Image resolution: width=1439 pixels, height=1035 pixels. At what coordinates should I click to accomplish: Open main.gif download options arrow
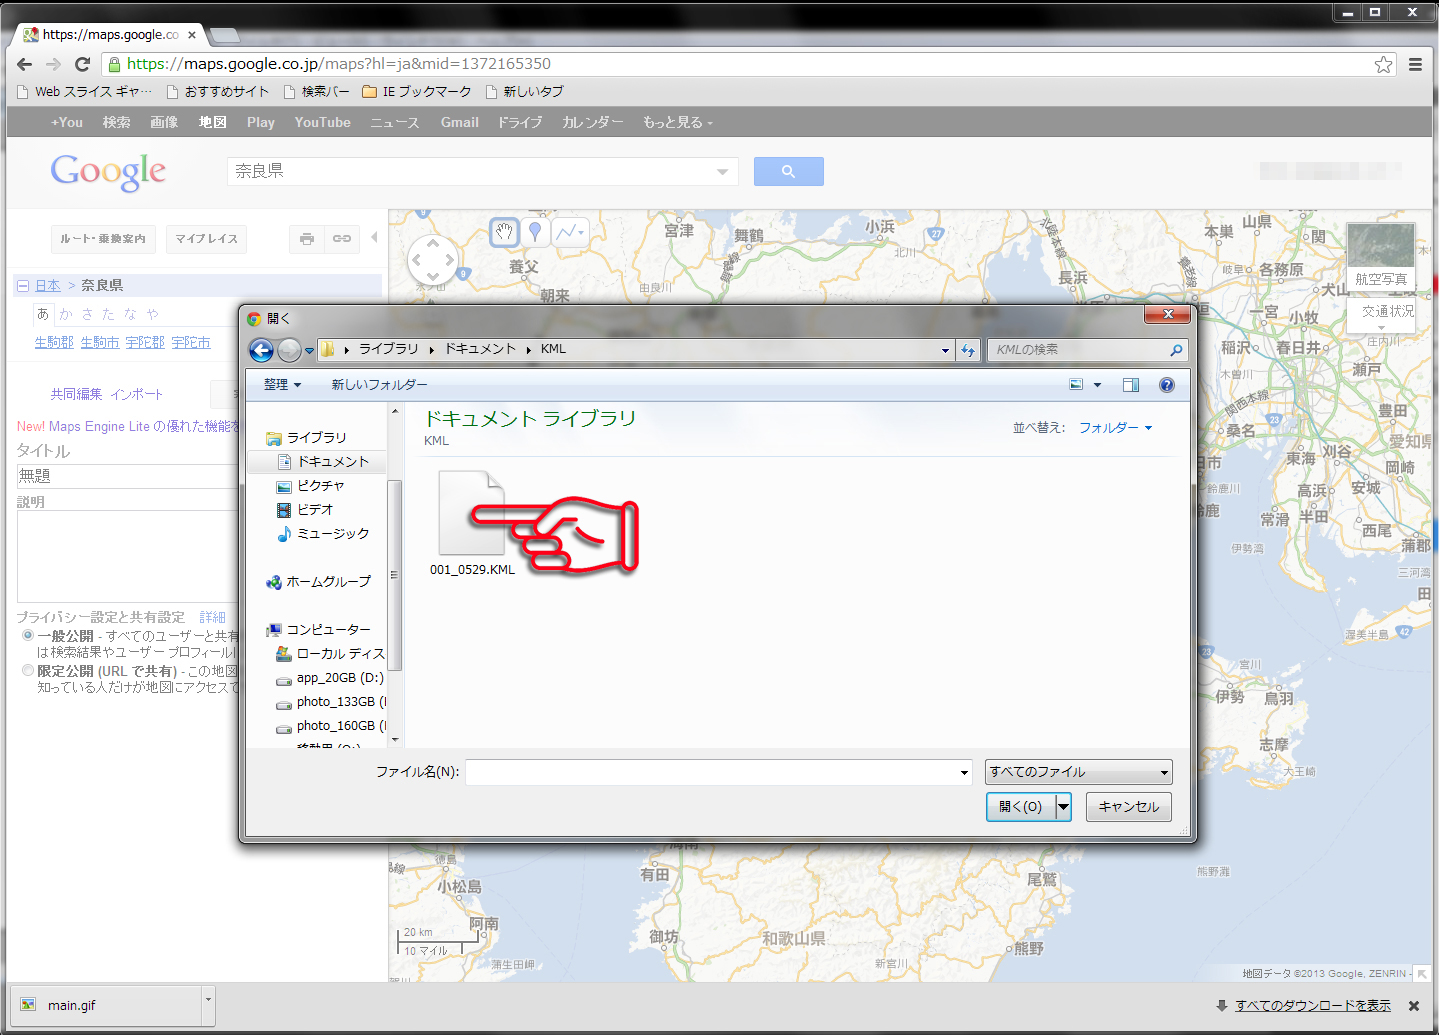coord(208,1000)
